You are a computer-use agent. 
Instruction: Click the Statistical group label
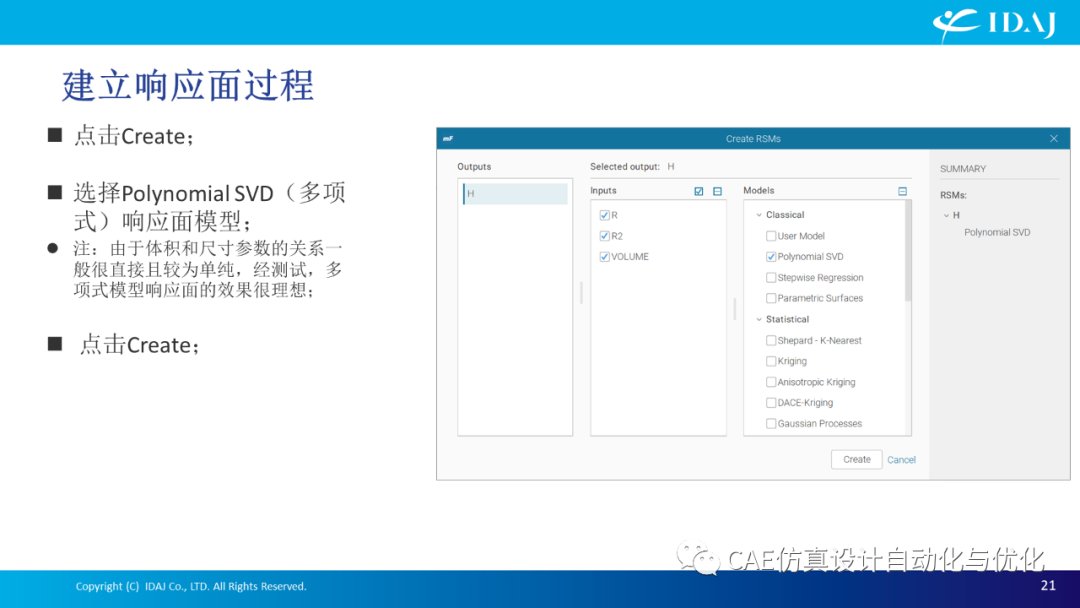pyautogui.click(x=787, y=319)
